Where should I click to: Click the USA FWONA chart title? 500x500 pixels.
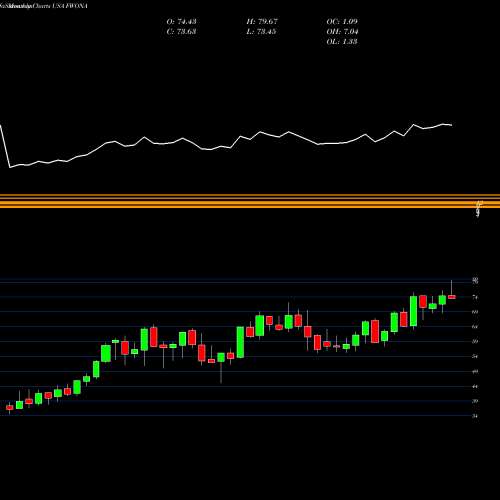[x=70, y=6]
